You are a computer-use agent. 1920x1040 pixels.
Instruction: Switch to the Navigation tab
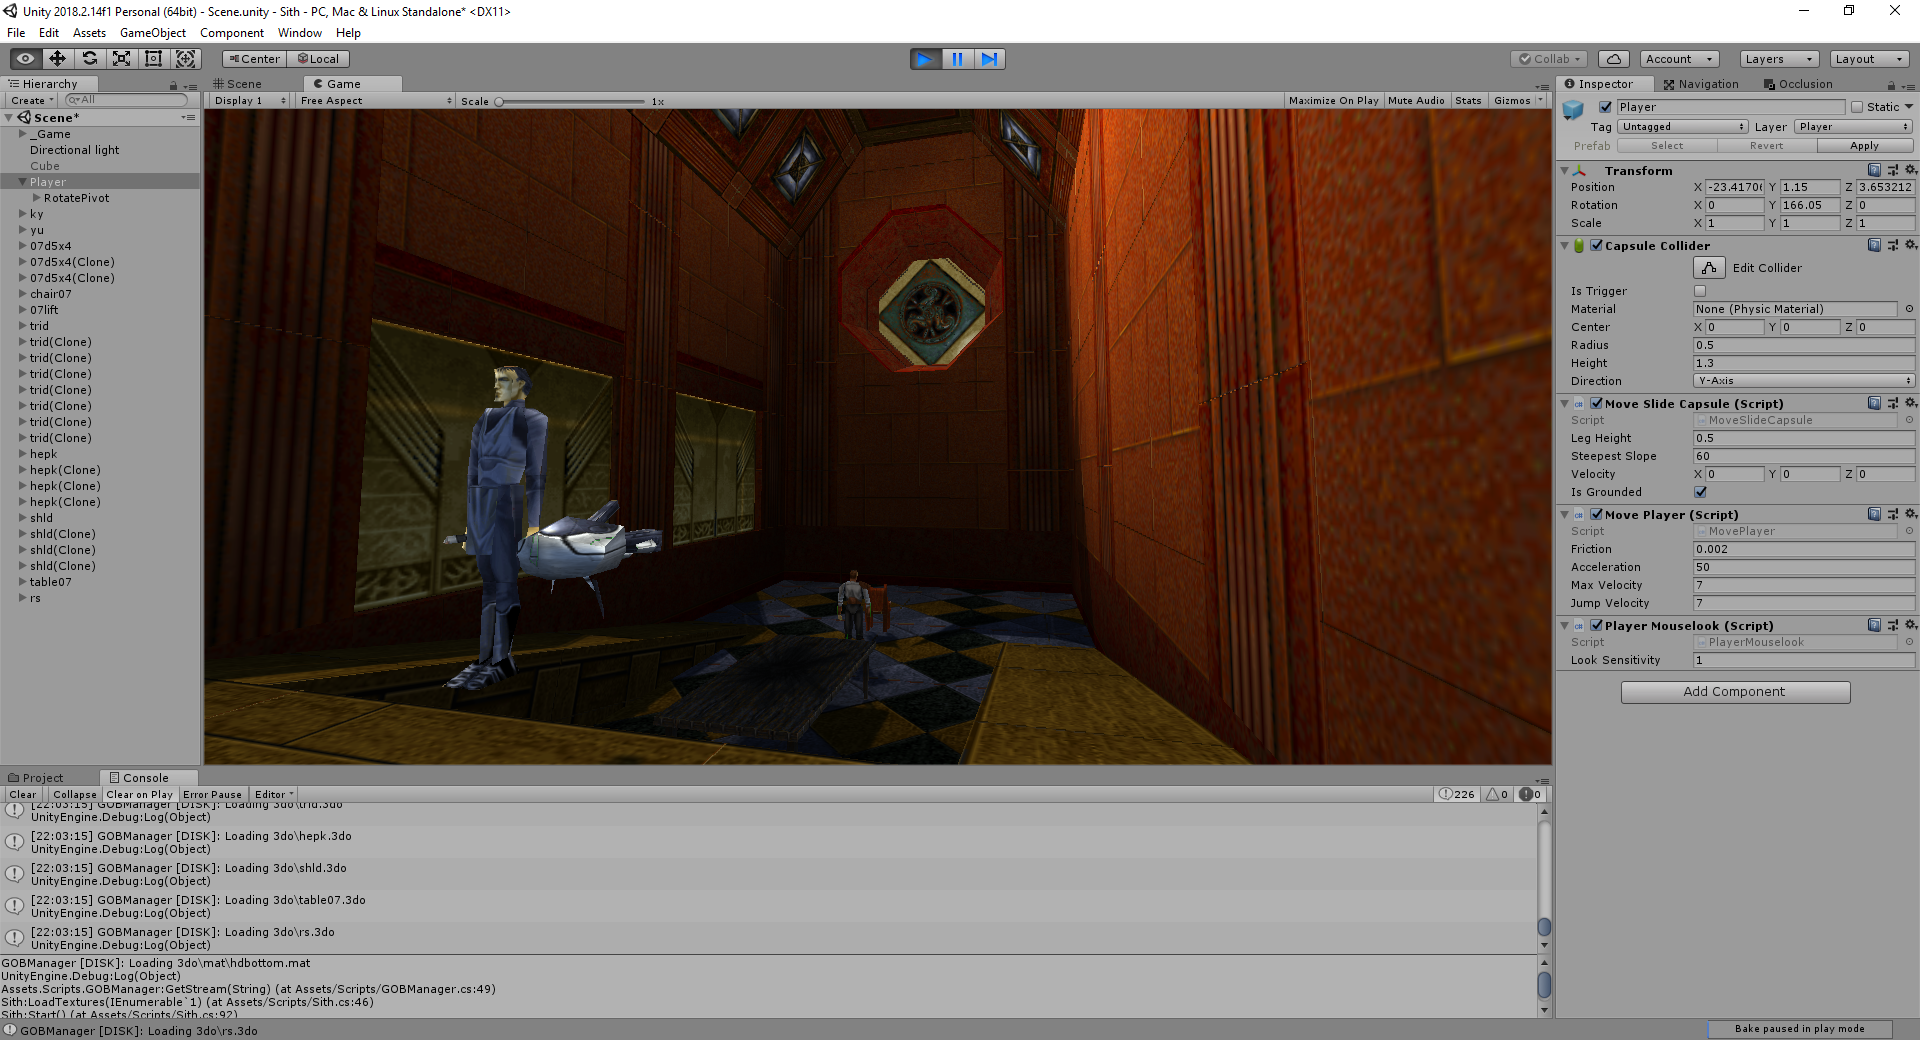(1701, 84)
